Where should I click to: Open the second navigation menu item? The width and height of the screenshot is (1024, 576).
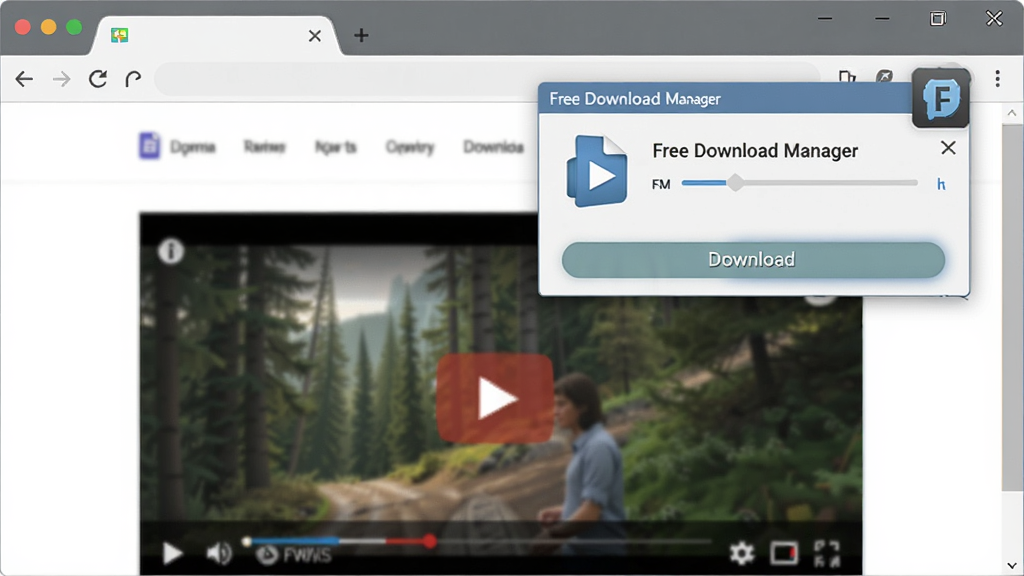tap(264, 147)
